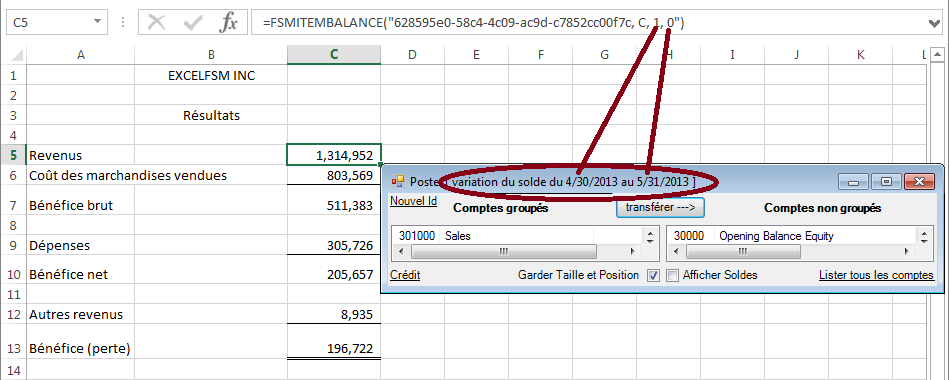Click the Nouvel Id link
Image resolution: width=949 pixels, height=380 pixels.
[x=413, y=201]
